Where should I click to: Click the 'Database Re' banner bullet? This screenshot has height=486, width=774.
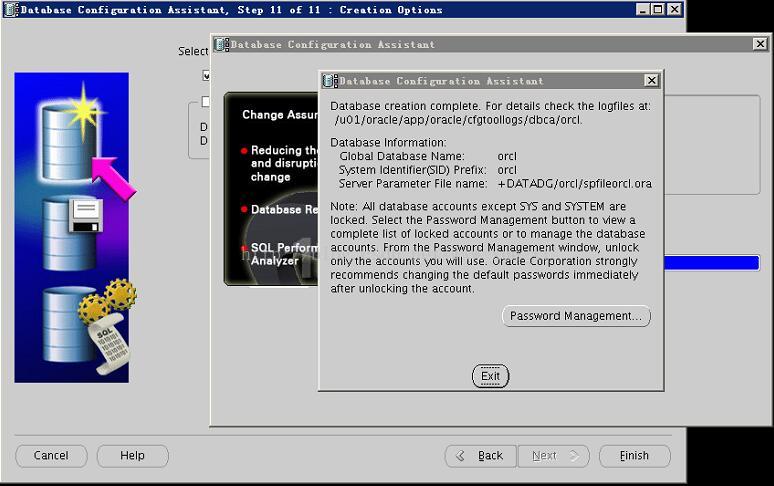click(280, 209)
